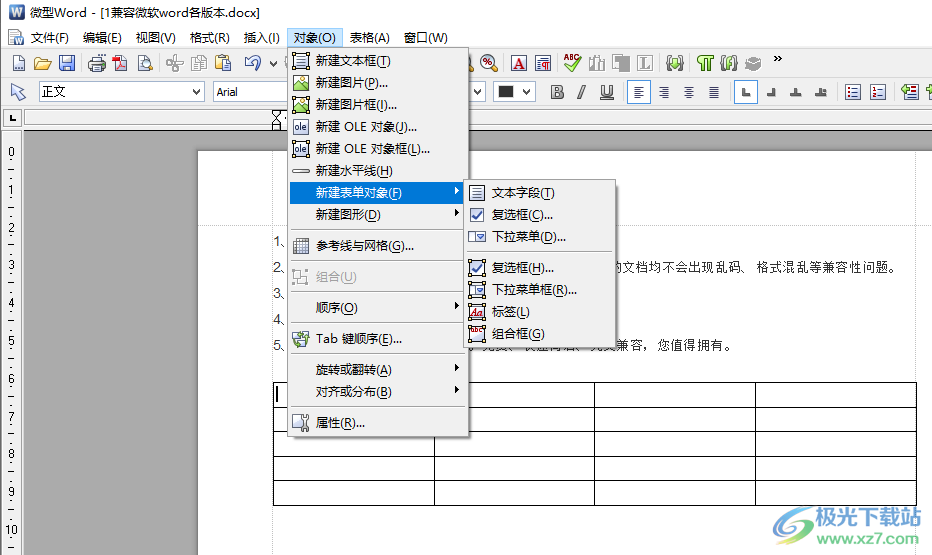Select the center tab stop type
932x555 pixels.
(796, 92)
